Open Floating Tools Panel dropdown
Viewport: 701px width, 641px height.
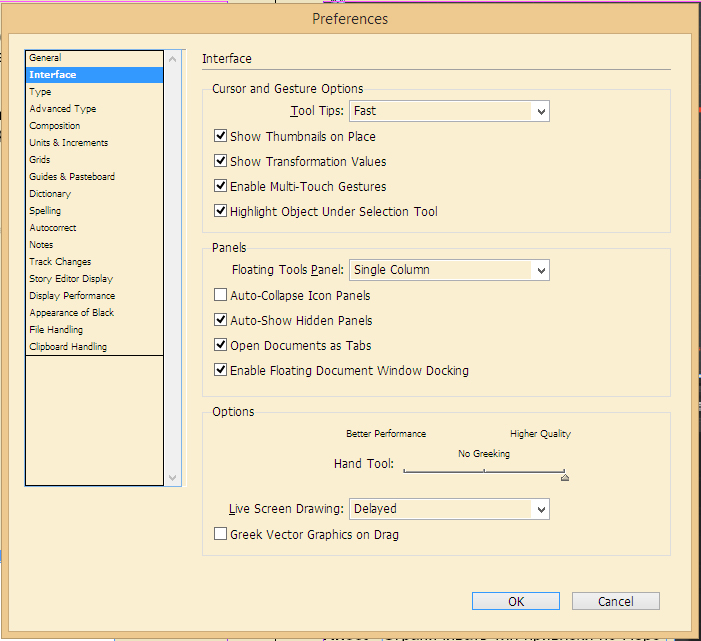(x=449, y=270)
